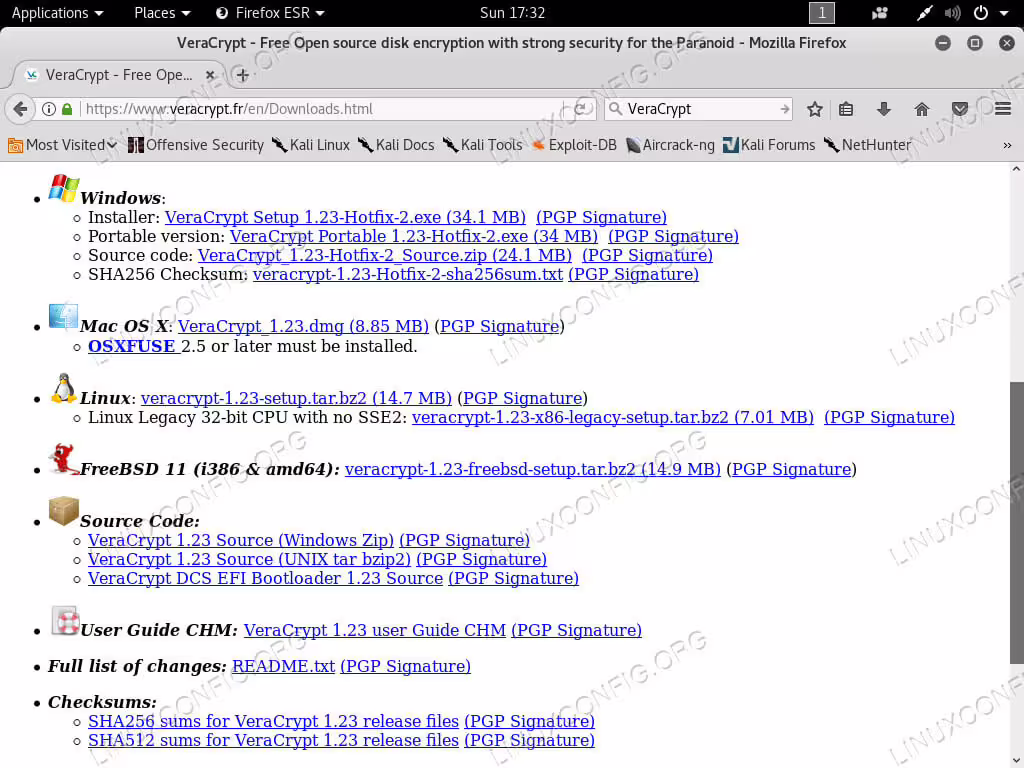This screenshot has width=1024, height=768.
Task: Click the green padlock security icon
Action: [x=67, y=109]
